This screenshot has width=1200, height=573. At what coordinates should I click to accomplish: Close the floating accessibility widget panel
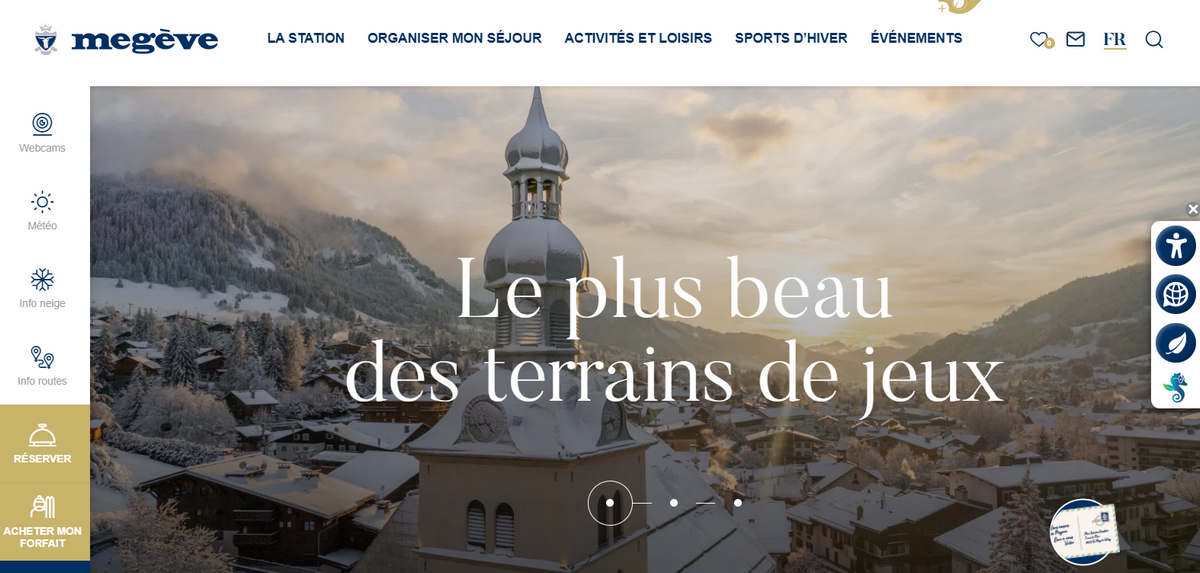pyautogui.click(x=1193, y=209)
